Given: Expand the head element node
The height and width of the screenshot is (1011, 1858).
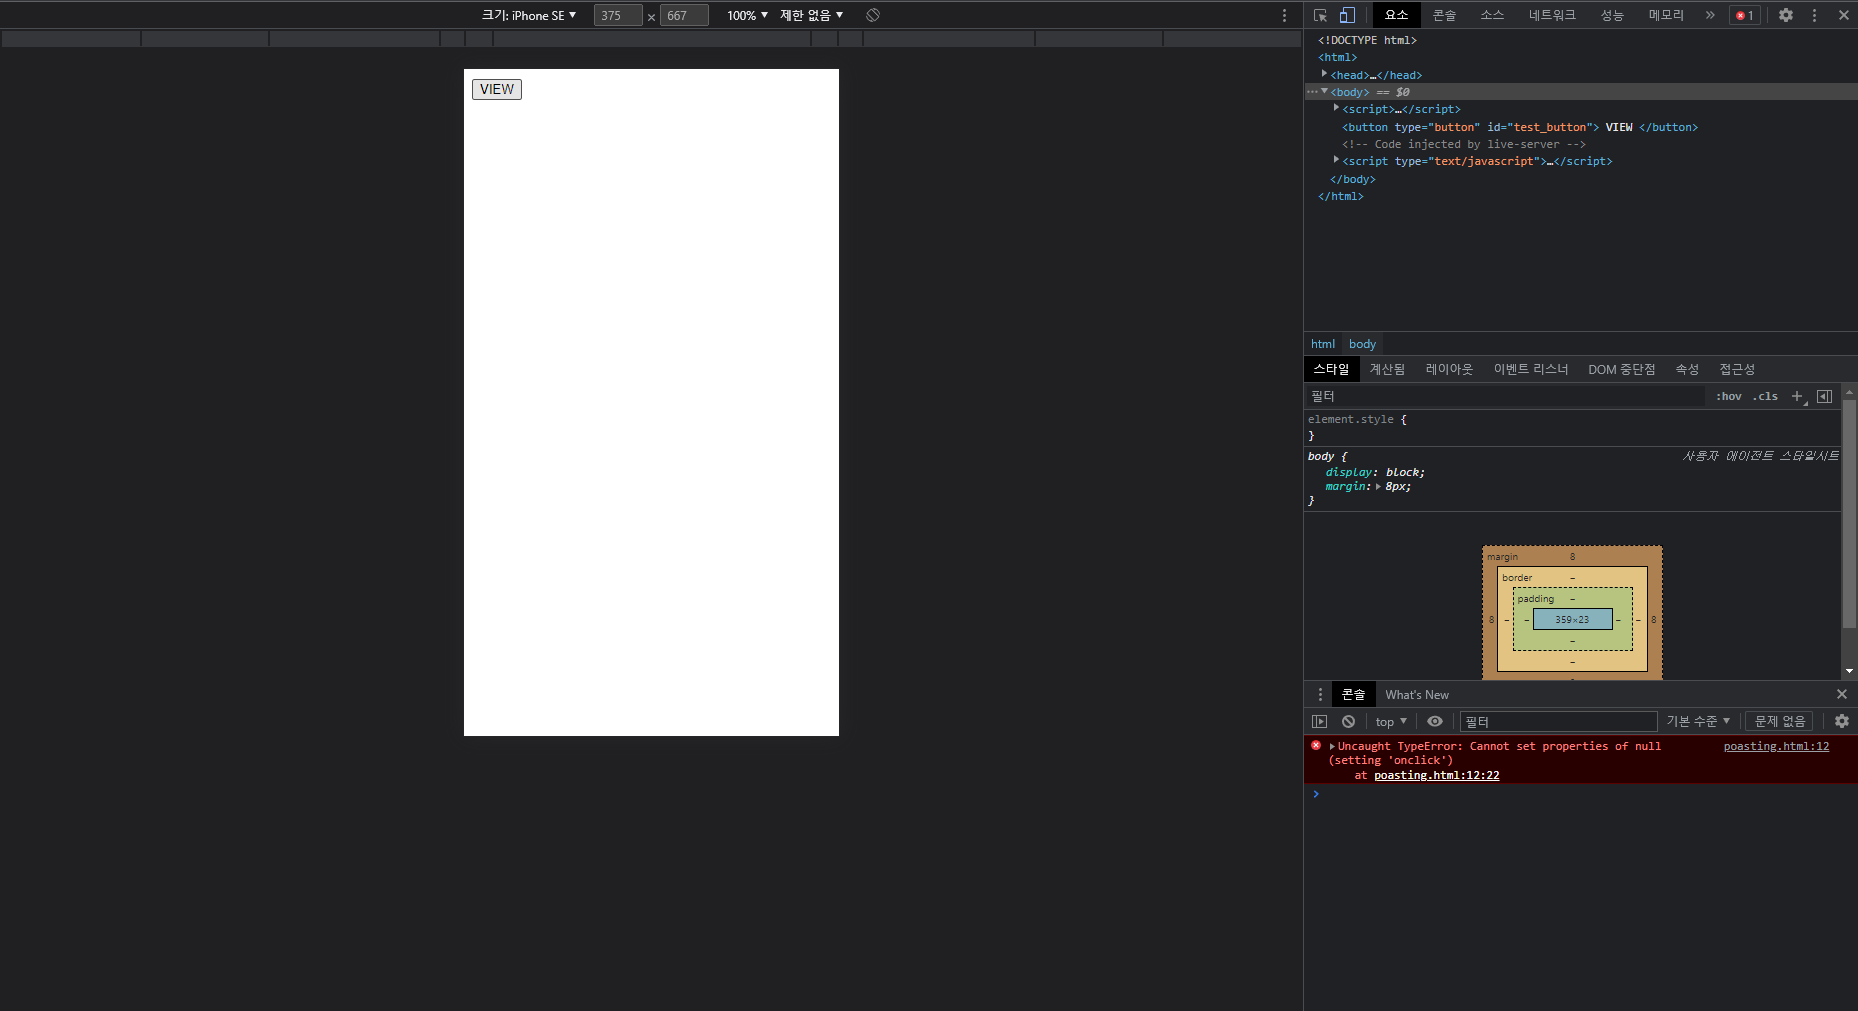Looking at the screenshot, I should pos(1324,74).
